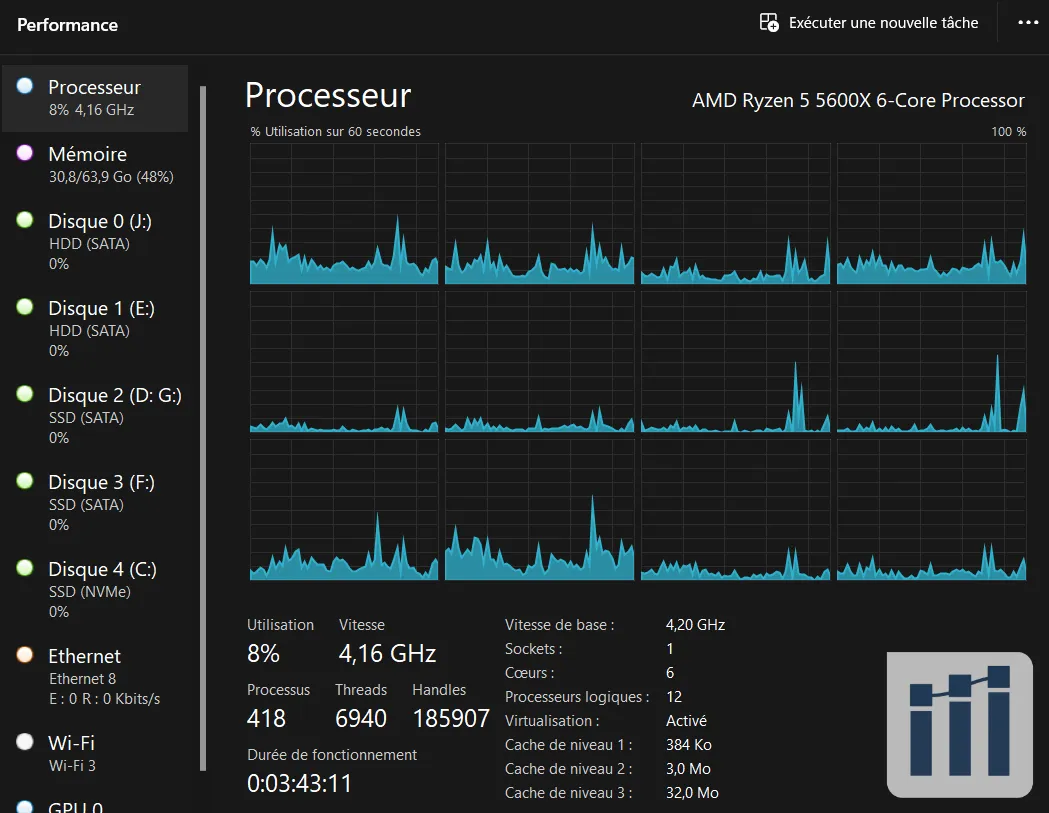Open the Mémoire performance view
1049x813 pixels.
click(88, 153)
